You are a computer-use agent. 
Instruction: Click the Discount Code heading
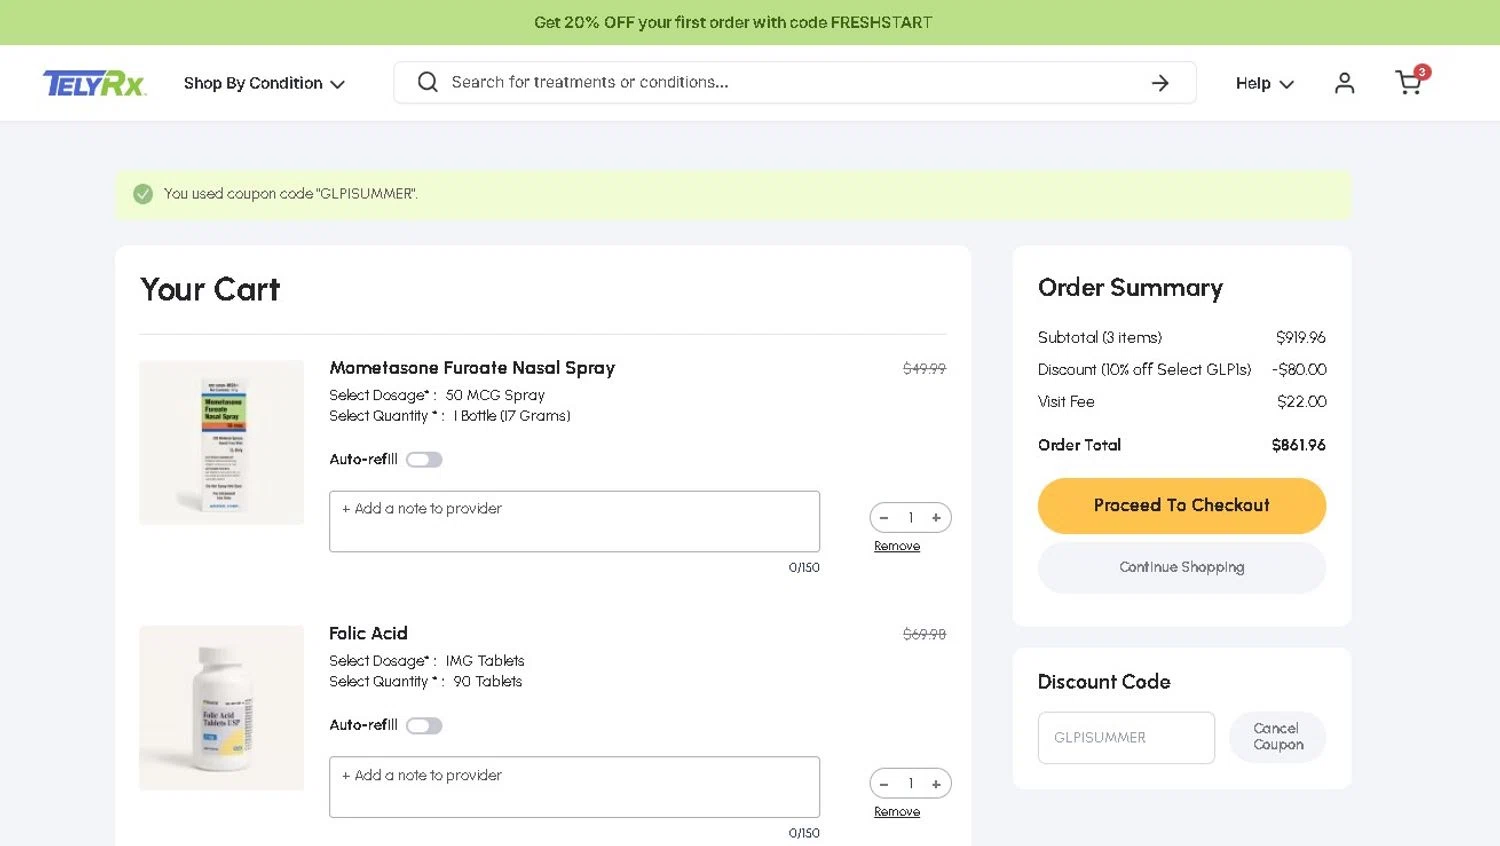tap(1104, 682)
